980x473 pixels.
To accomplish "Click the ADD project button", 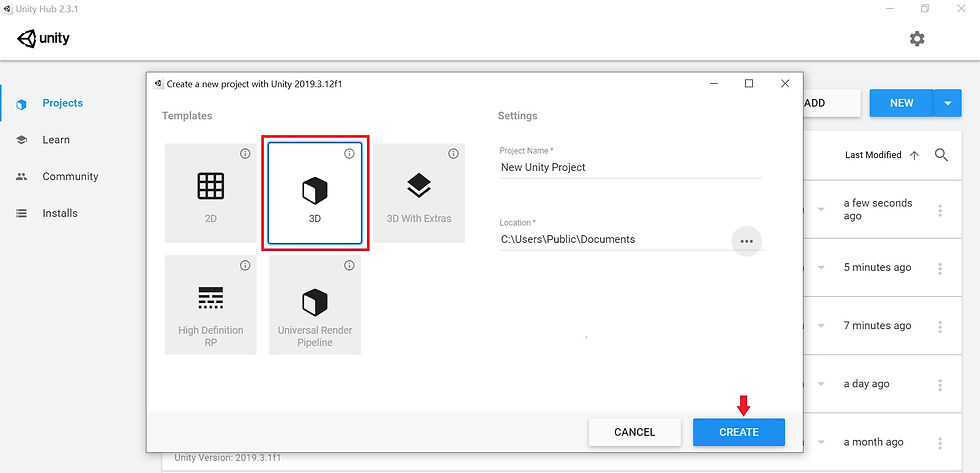I will pos(832,103).
